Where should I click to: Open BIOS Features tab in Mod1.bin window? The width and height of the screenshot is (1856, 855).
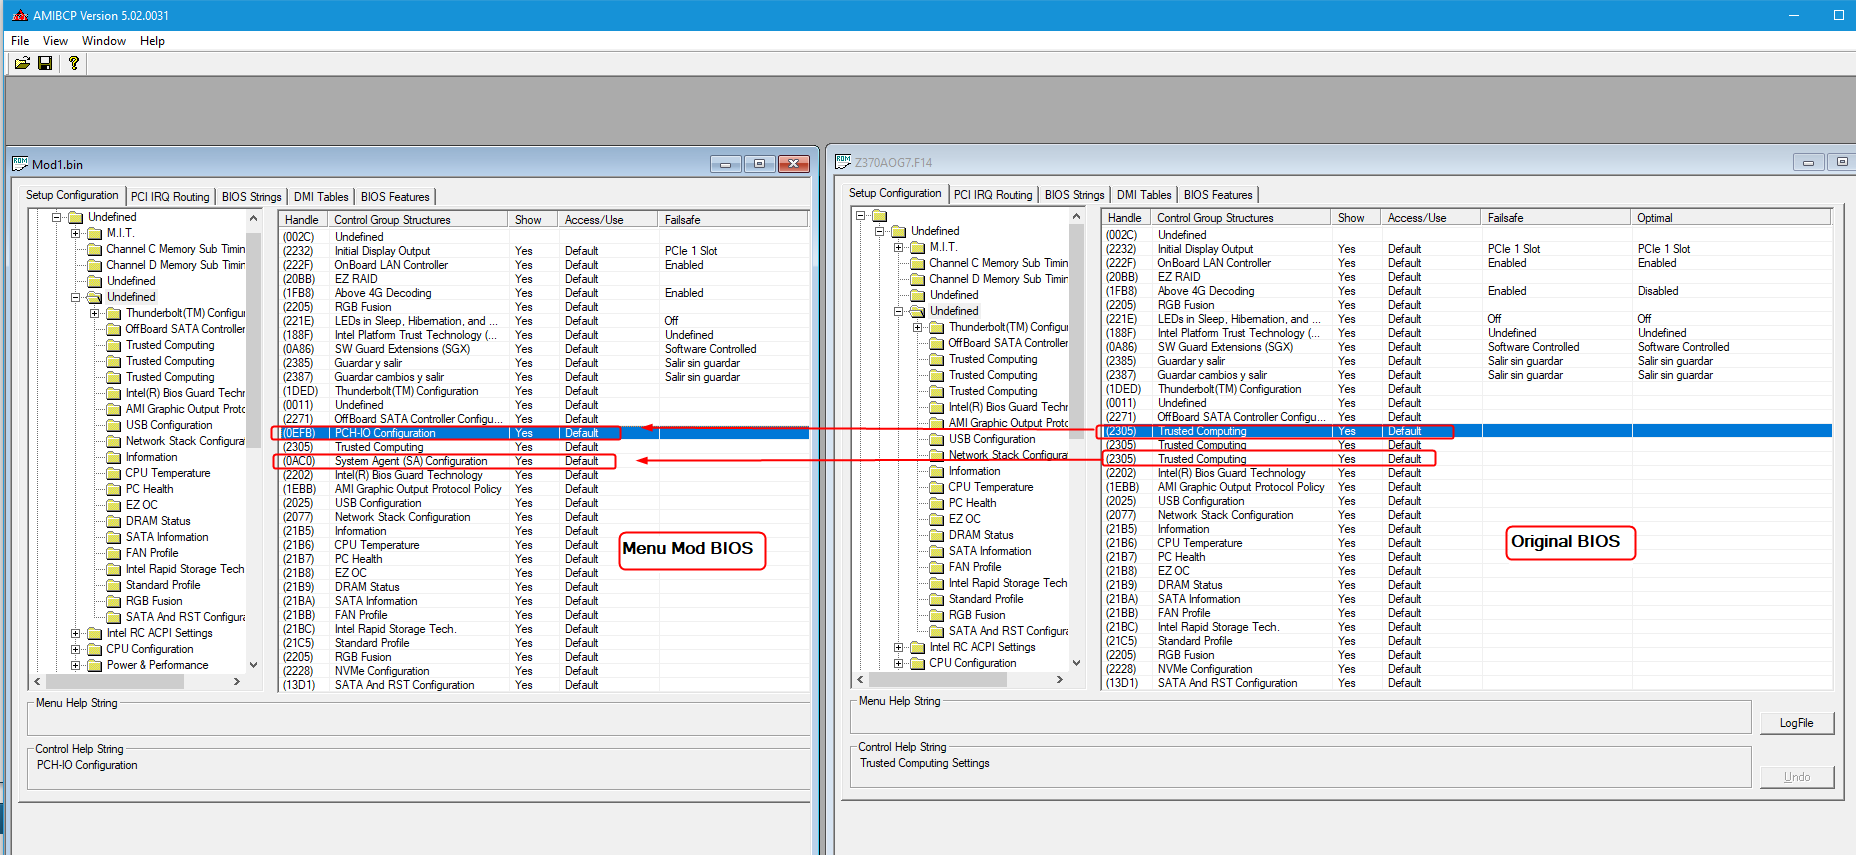coord(395,197)
